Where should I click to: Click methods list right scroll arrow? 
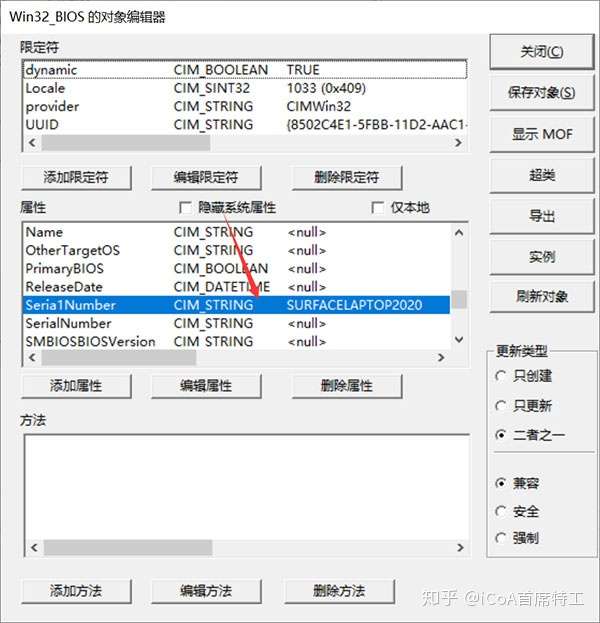460,548
